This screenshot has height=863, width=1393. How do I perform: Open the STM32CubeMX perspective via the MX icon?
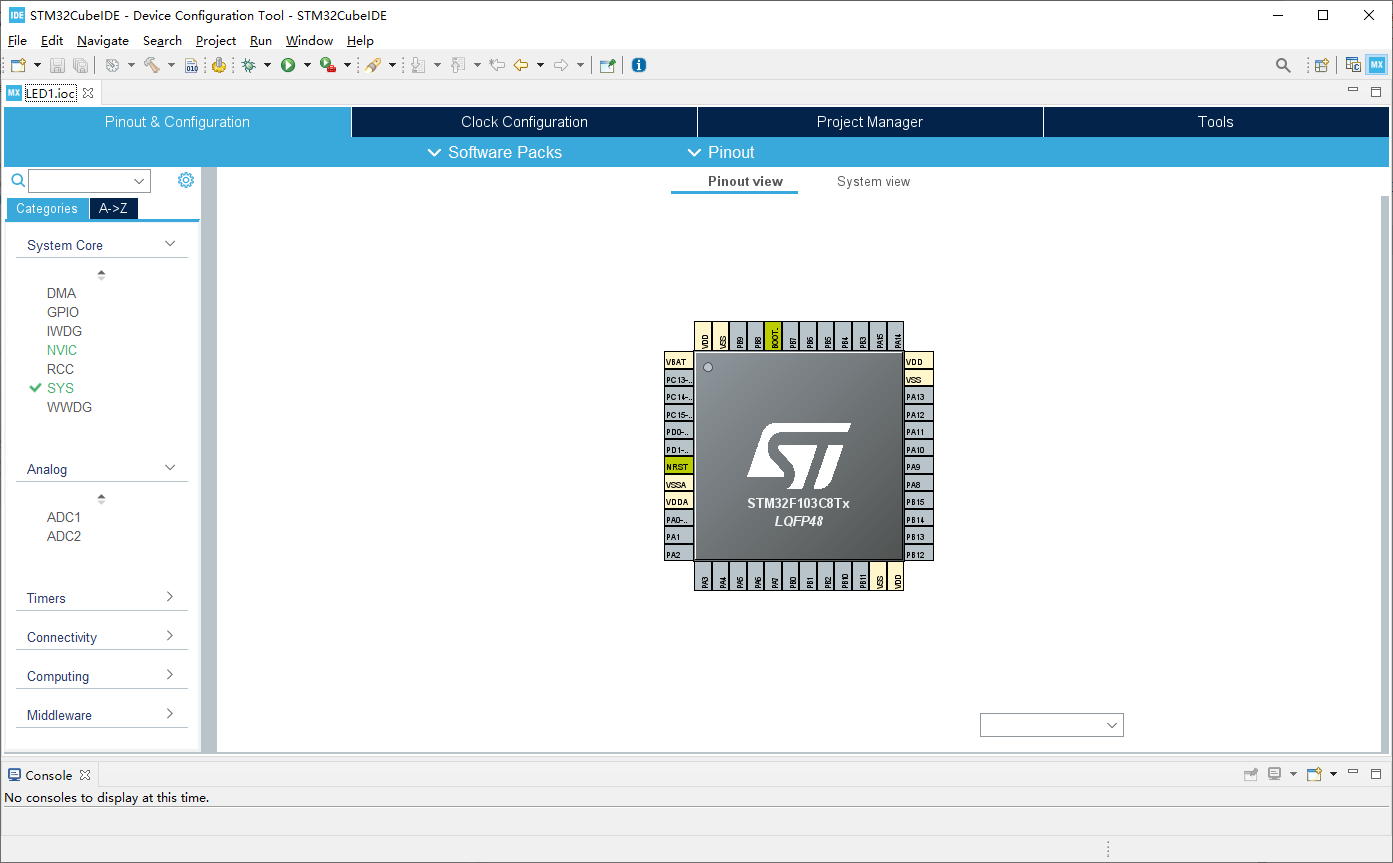click(1376, 64)
